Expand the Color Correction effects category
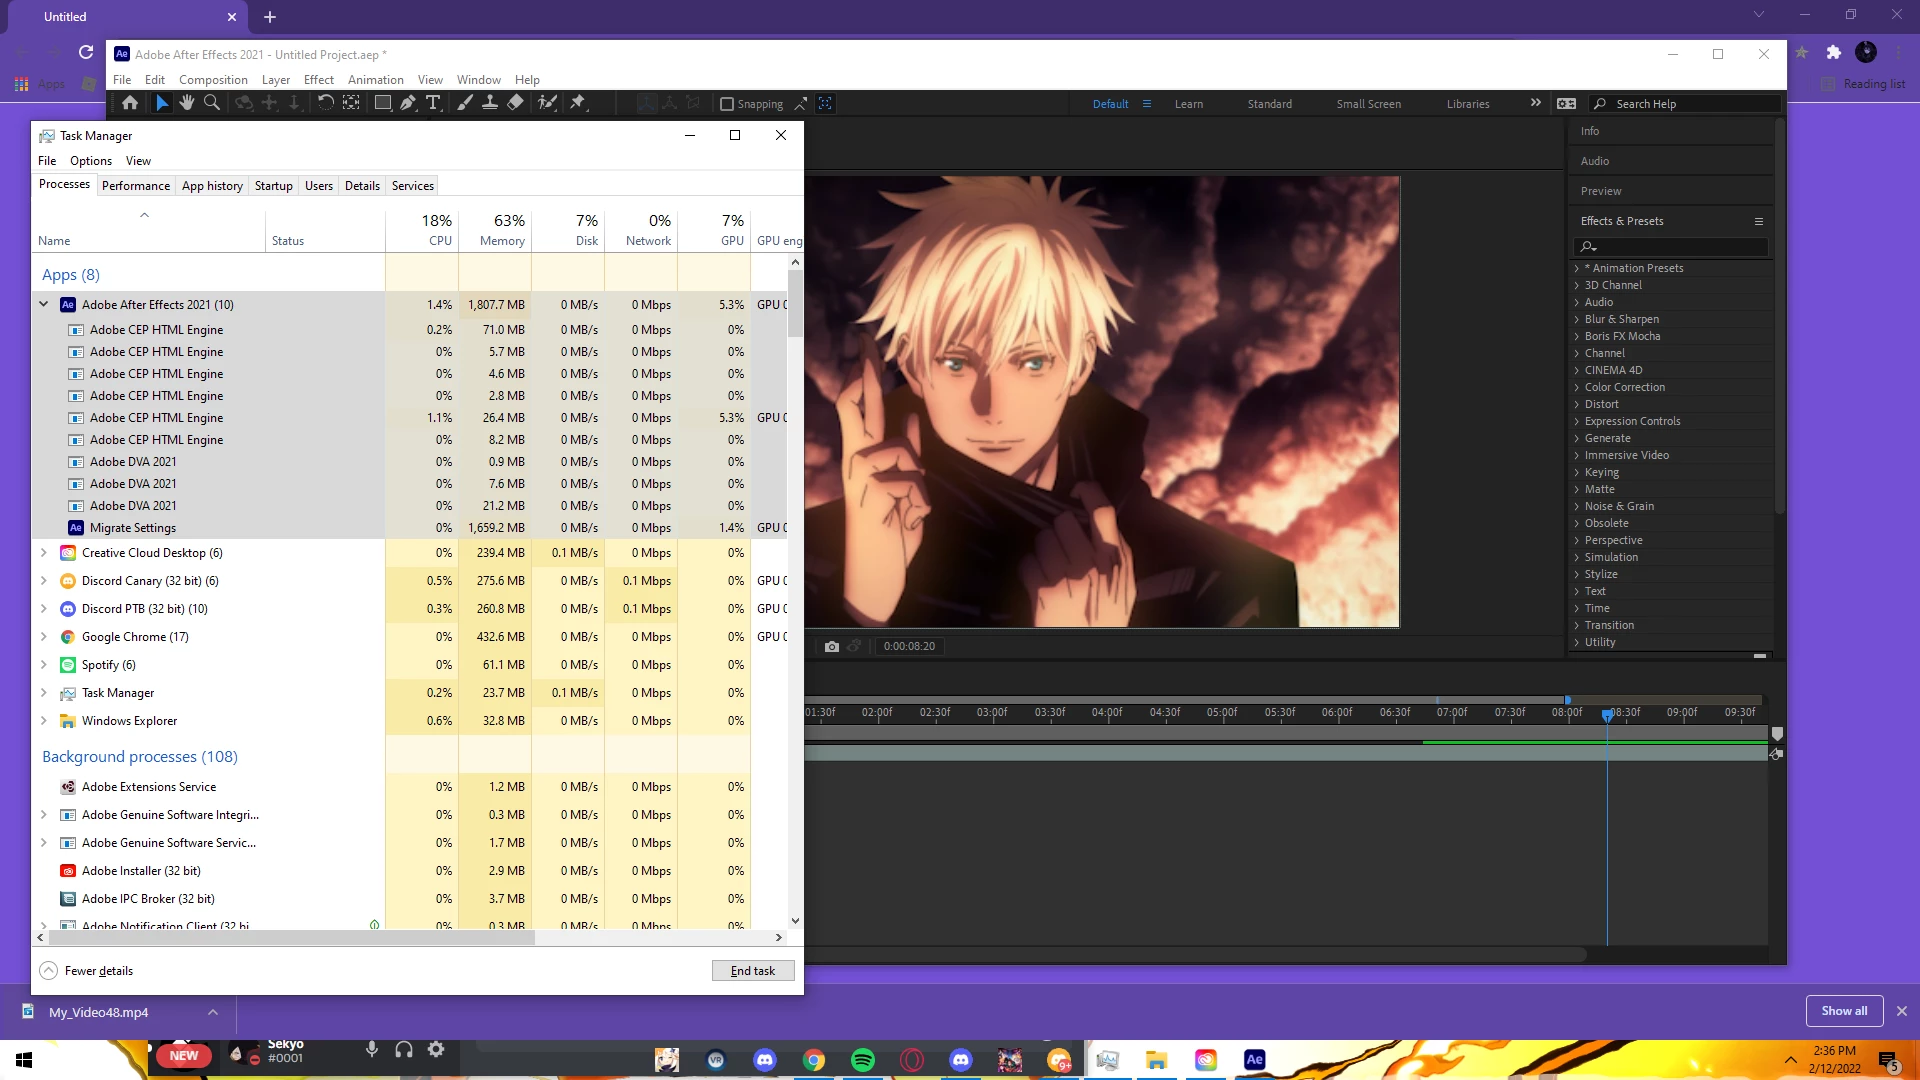1920x1080 pixels. 1577,387
